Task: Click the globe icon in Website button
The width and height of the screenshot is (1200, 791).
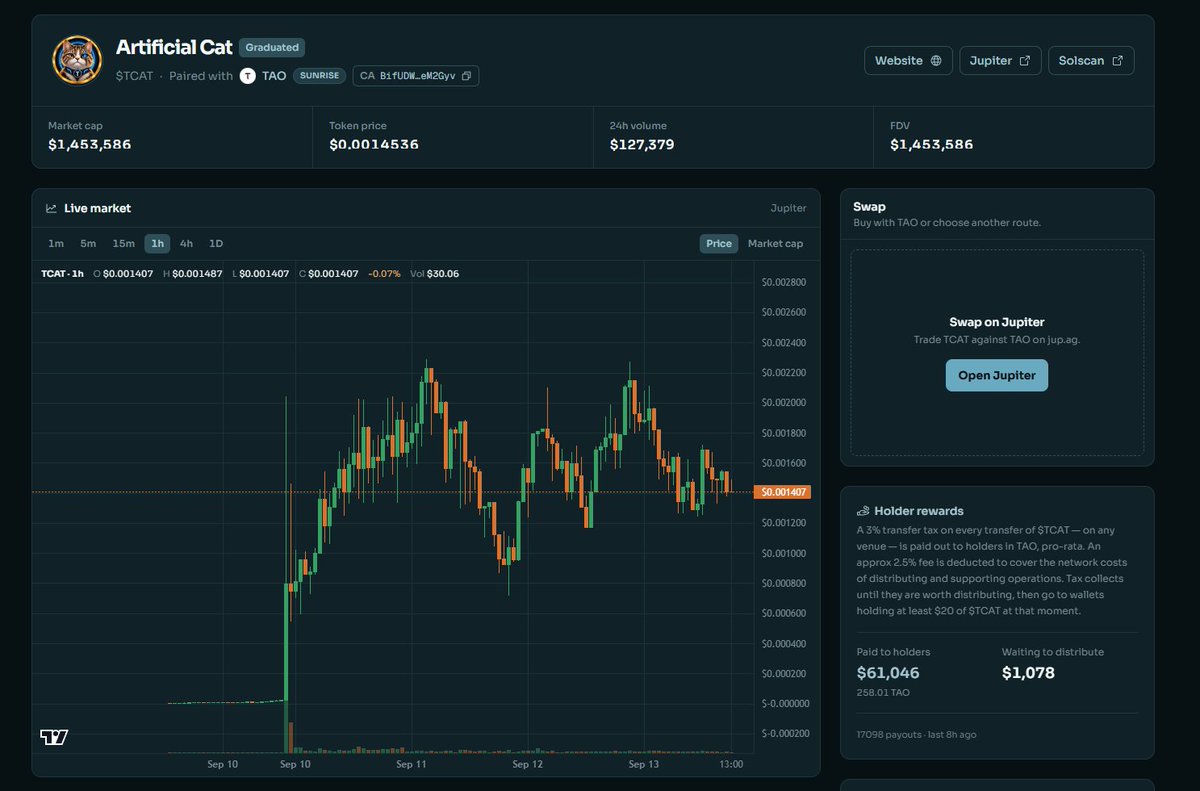Action: click(x=936, y=61)
